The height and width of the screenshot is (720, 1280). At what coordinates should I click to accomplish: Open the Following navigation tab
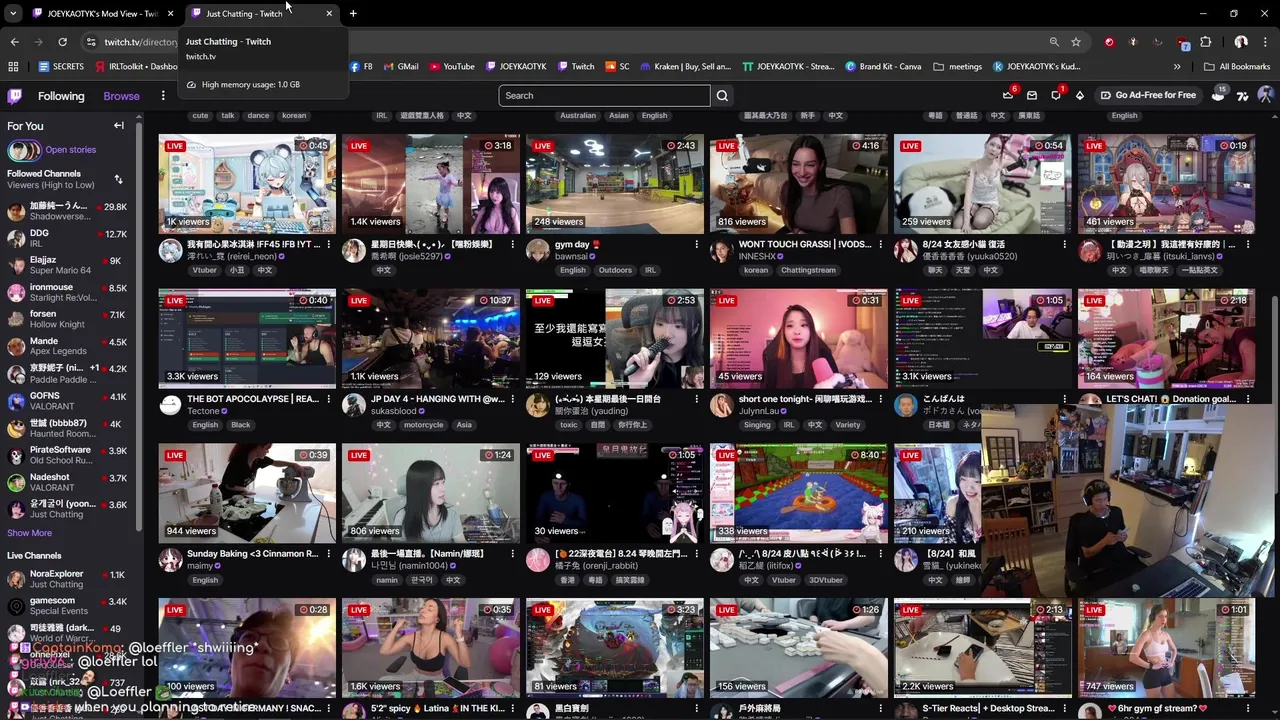tap(61, 96)
